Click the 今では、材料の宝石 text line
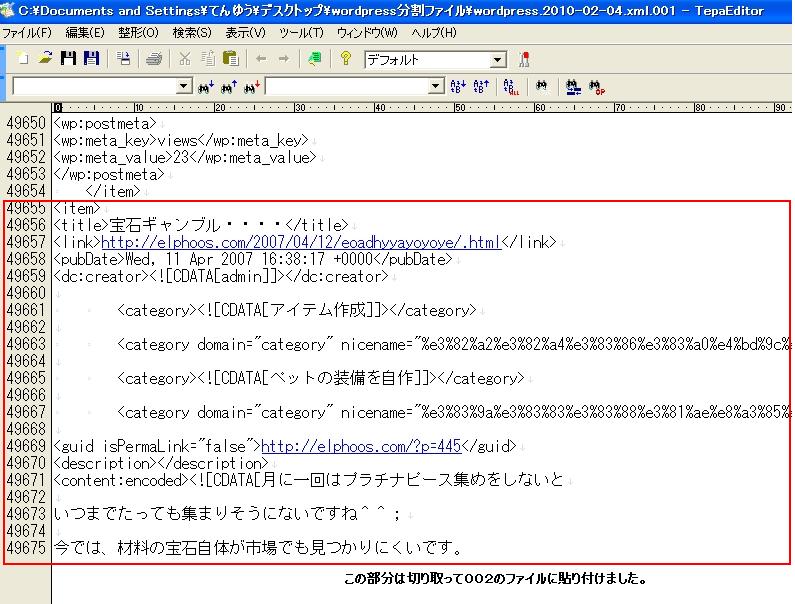This screenshot has height=604, width=795. (258, 548)
